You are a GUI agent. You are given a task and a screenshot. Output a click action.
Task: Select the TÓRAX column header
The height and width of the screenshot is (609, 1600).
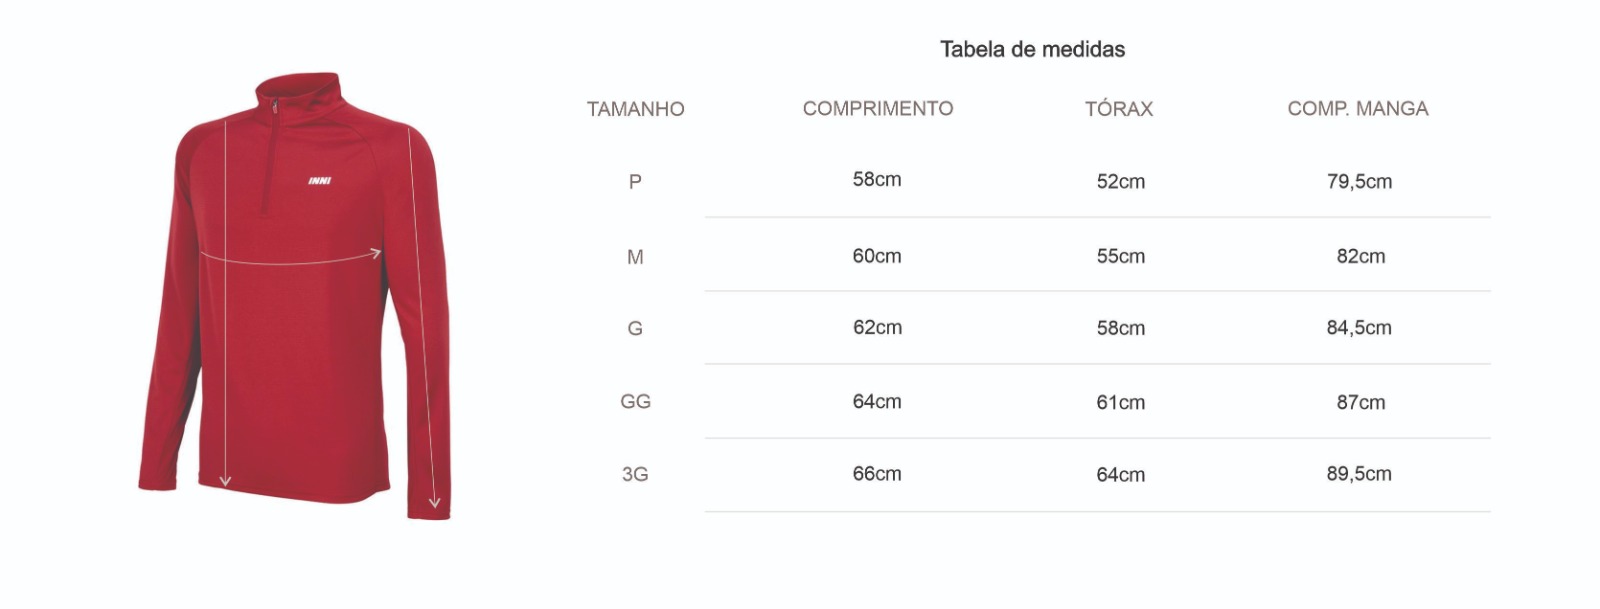coord(1119,109)
